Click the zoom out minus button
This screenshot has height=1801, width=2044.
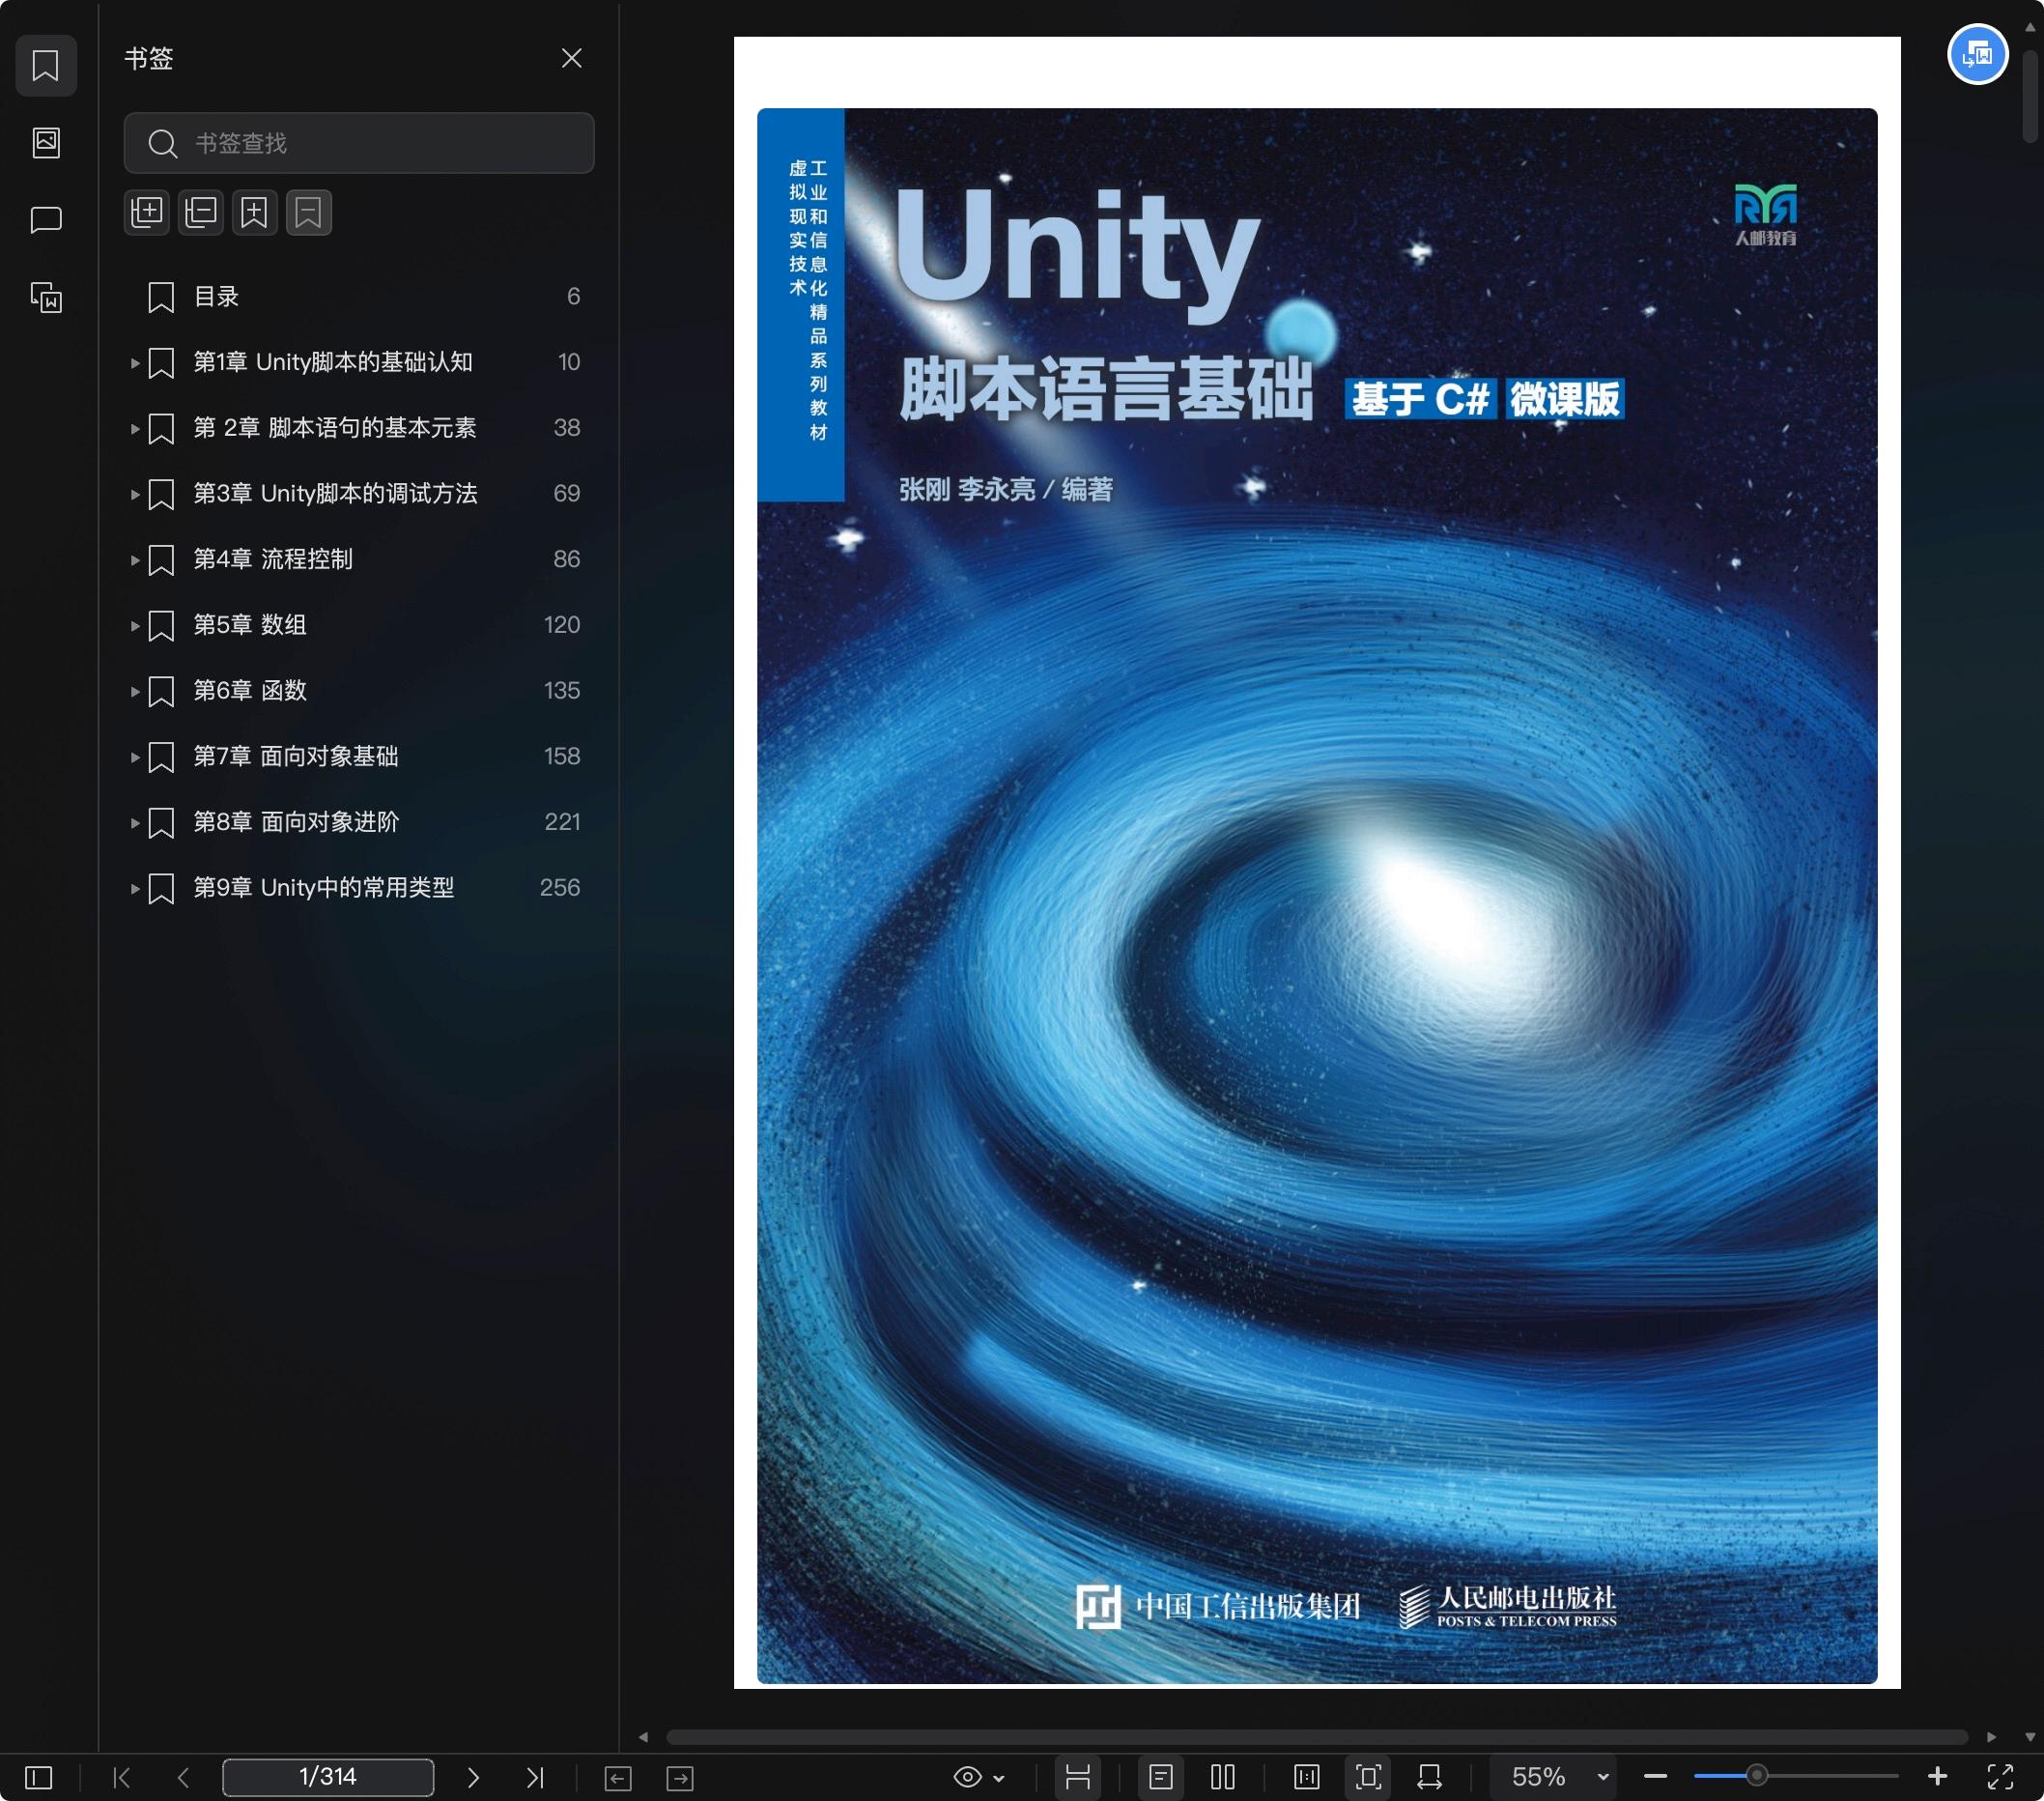[x=1655, y=1777]
